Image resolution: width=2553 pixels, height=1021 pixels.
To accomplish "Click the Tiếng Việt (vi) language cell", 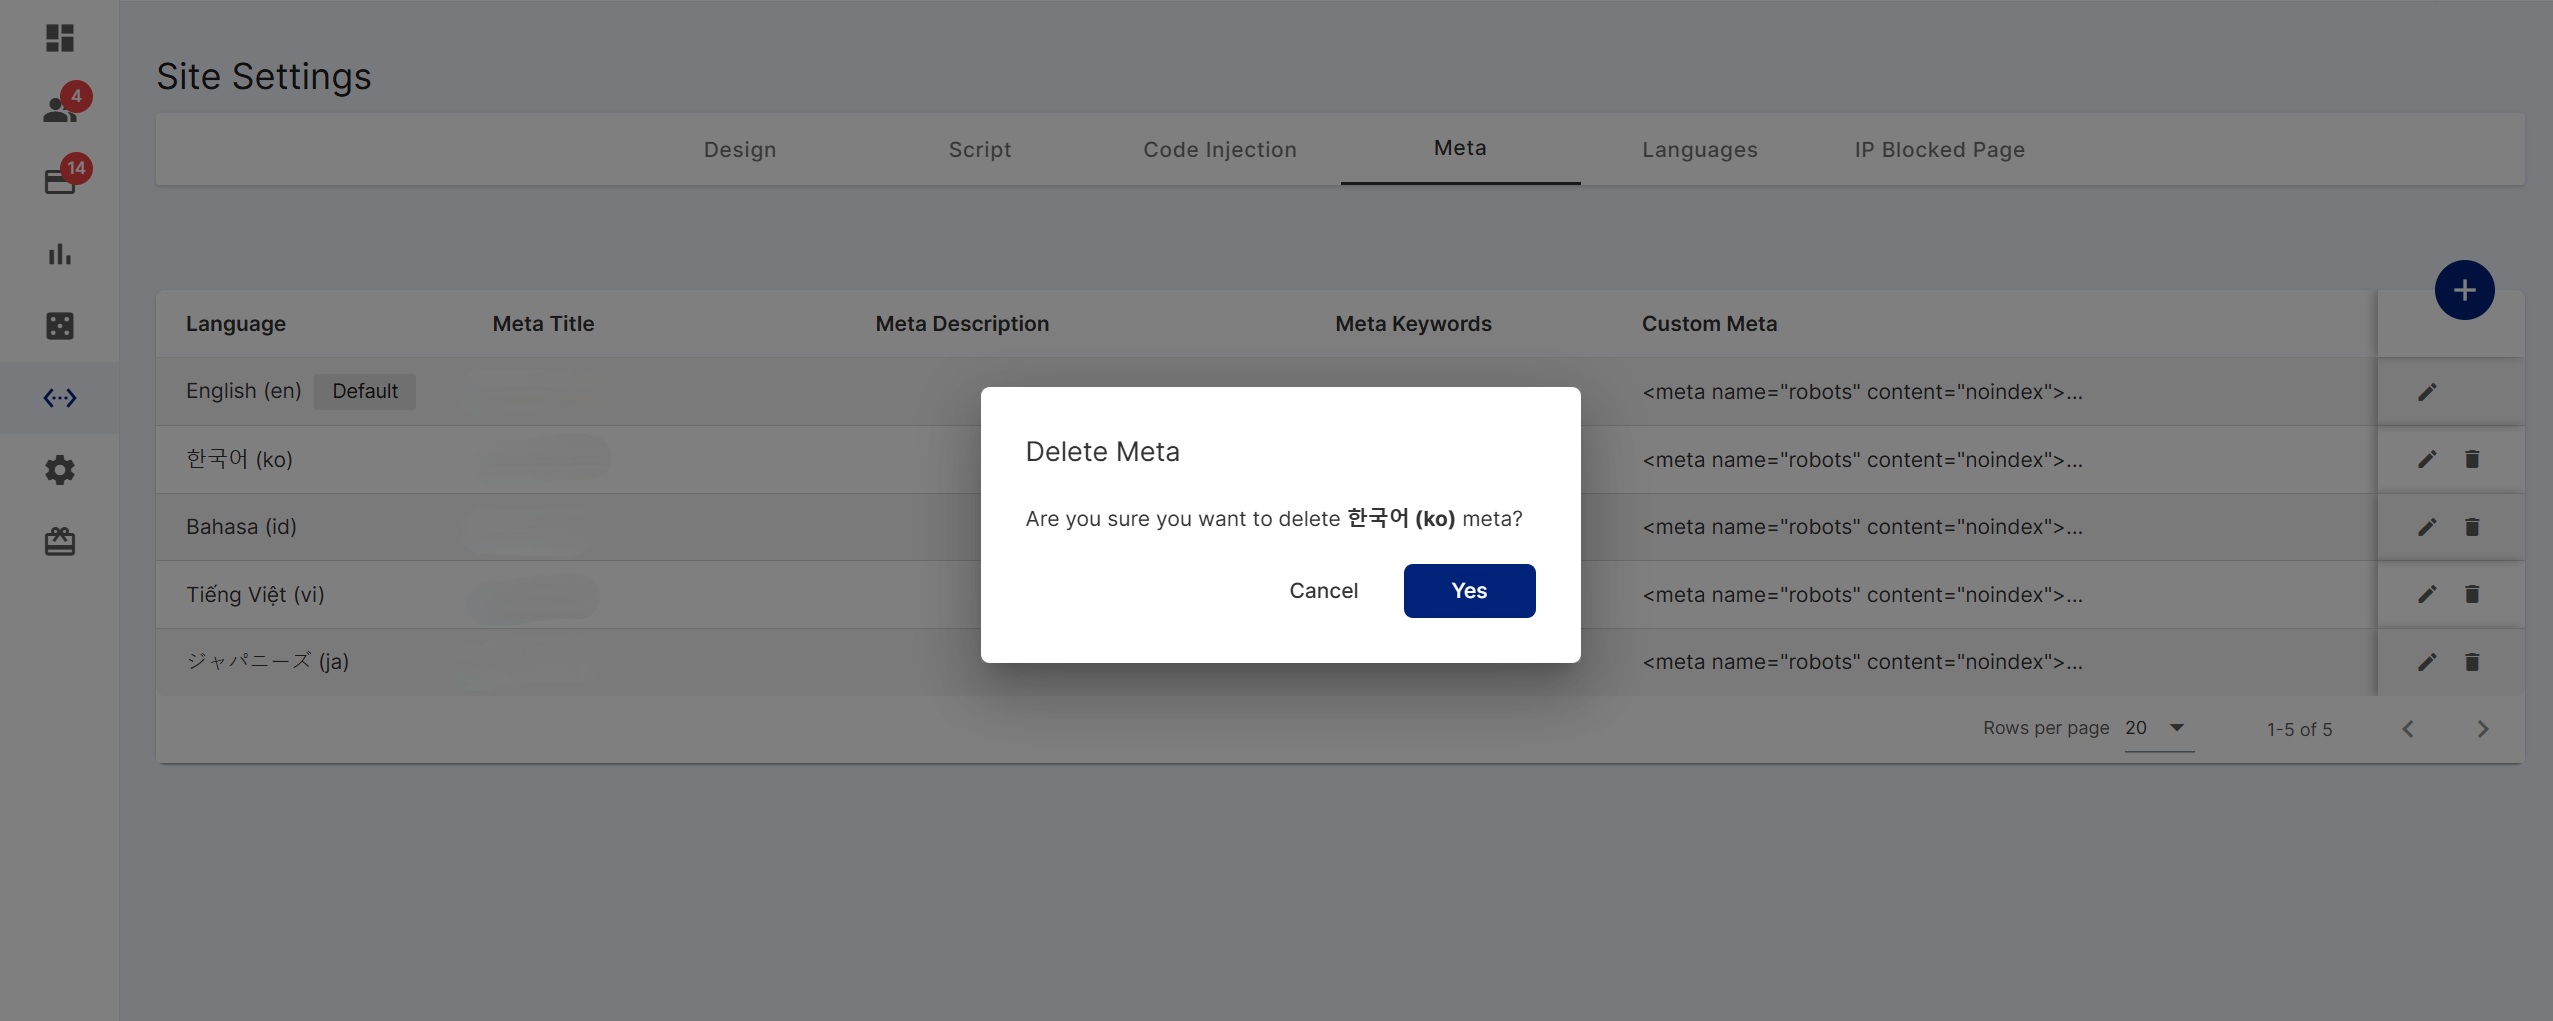I will (255, 594).
